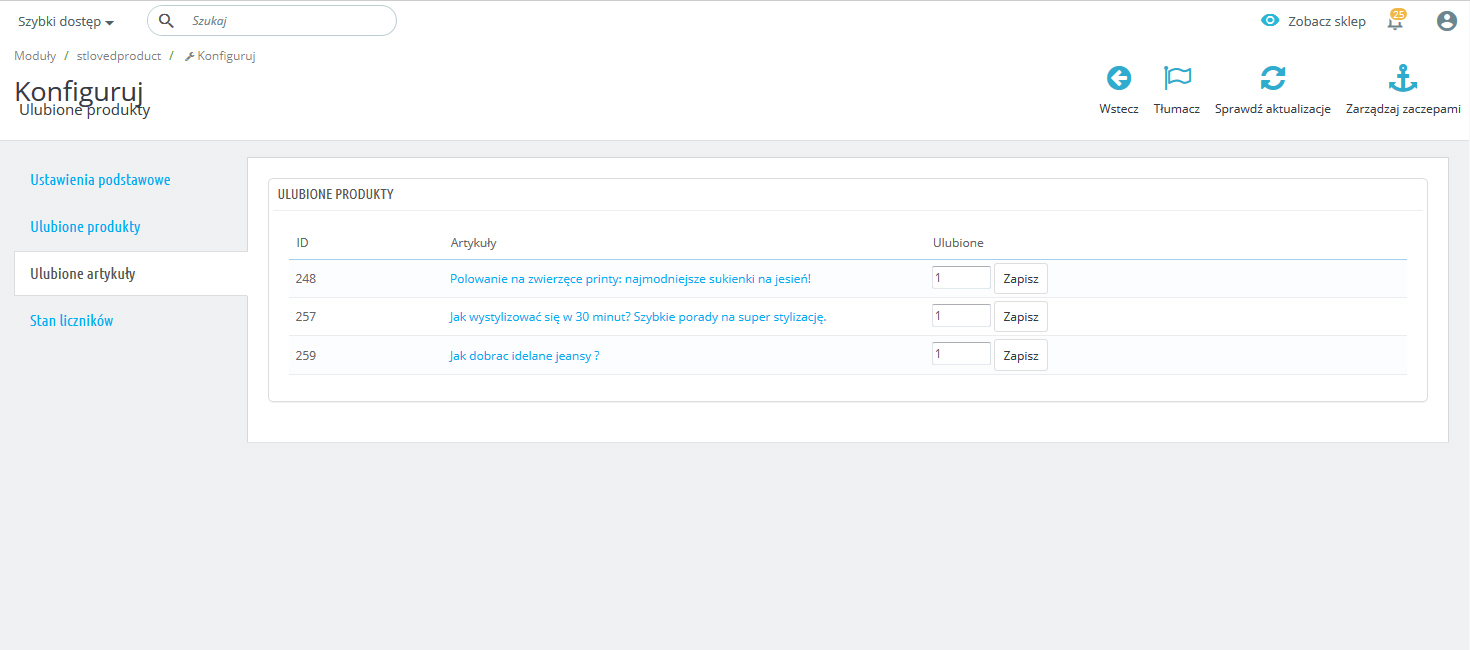This screenshot has height=650, width=1470.
Task: Go to Moduły breadcrumb link
Action: (x=35, y=56)
